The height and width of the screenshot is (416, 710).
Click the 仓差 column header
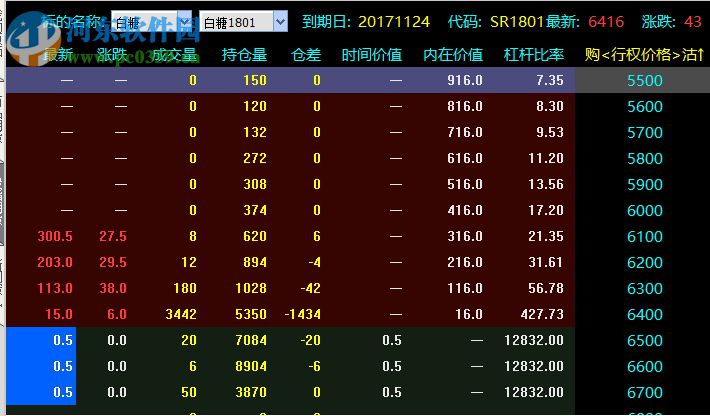coord(306,55)
